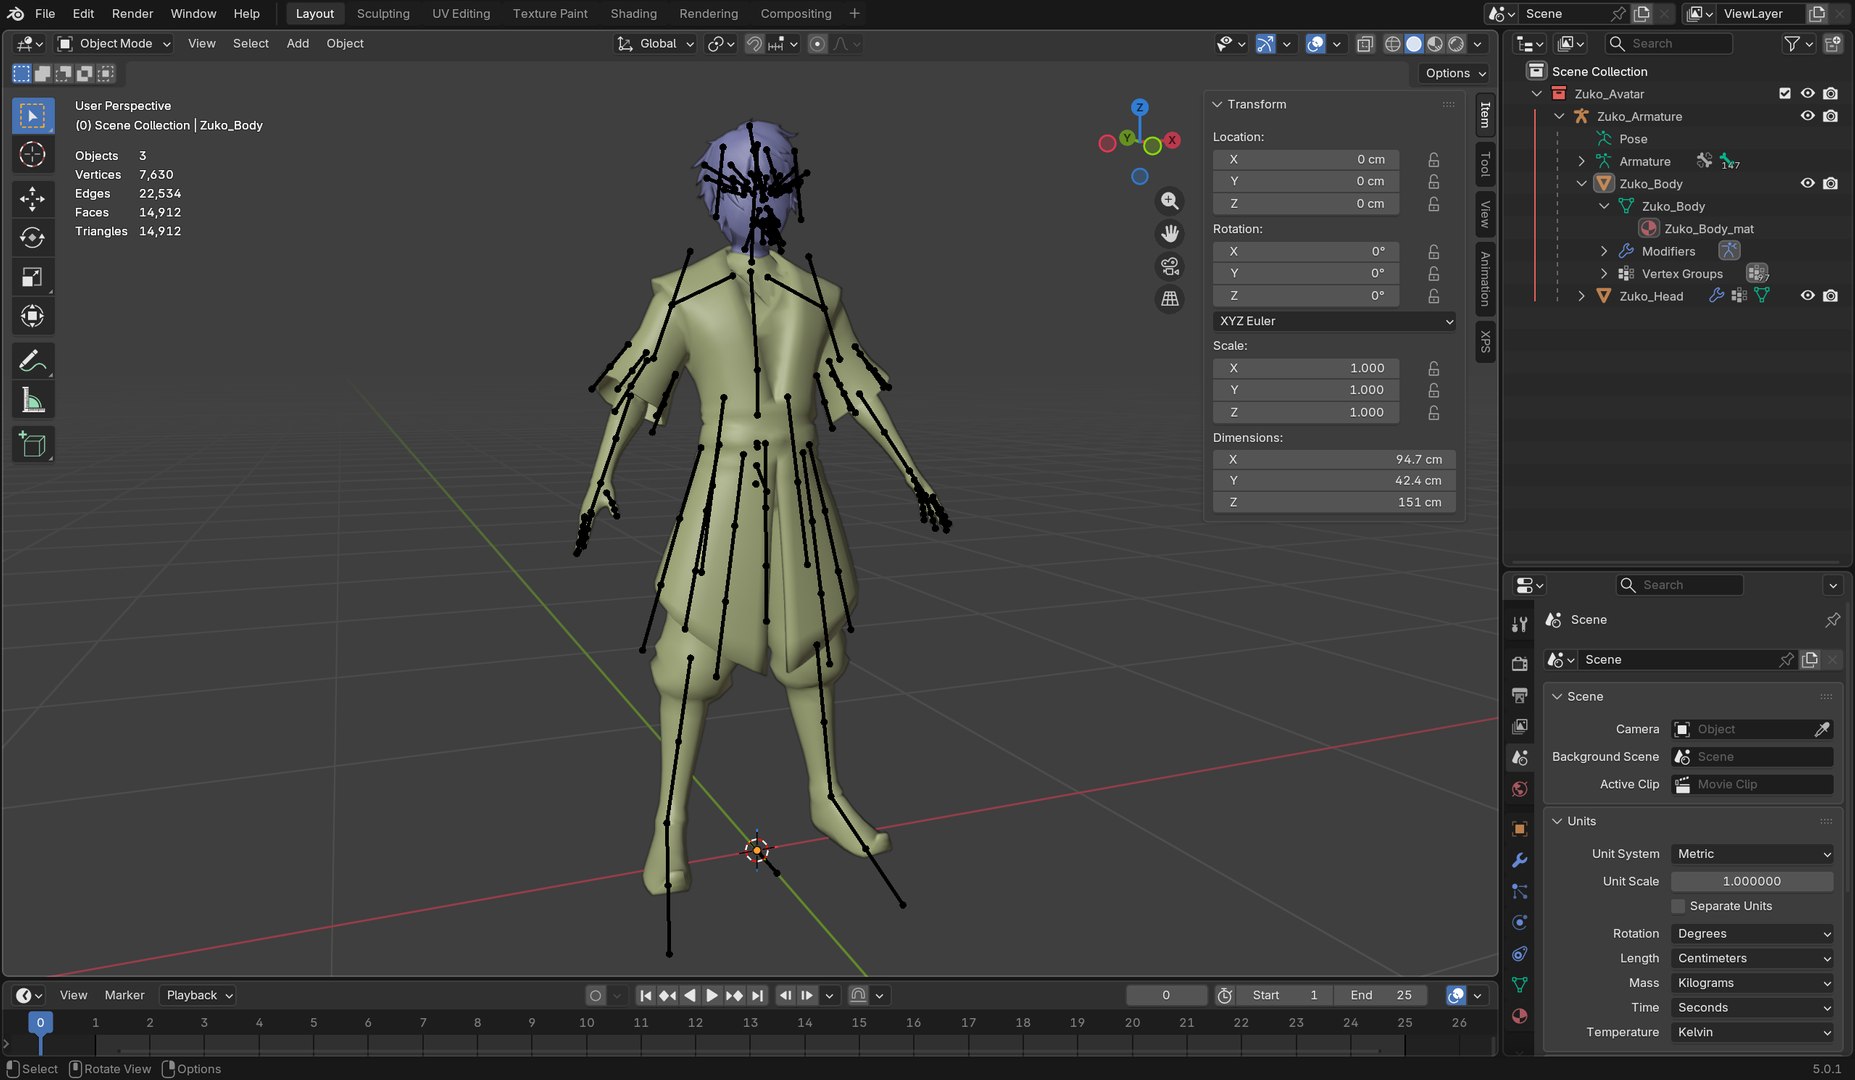Click the Dimensions X value field
1855x1080 pixels.
pyautogui.click(x=1334, y=459)
